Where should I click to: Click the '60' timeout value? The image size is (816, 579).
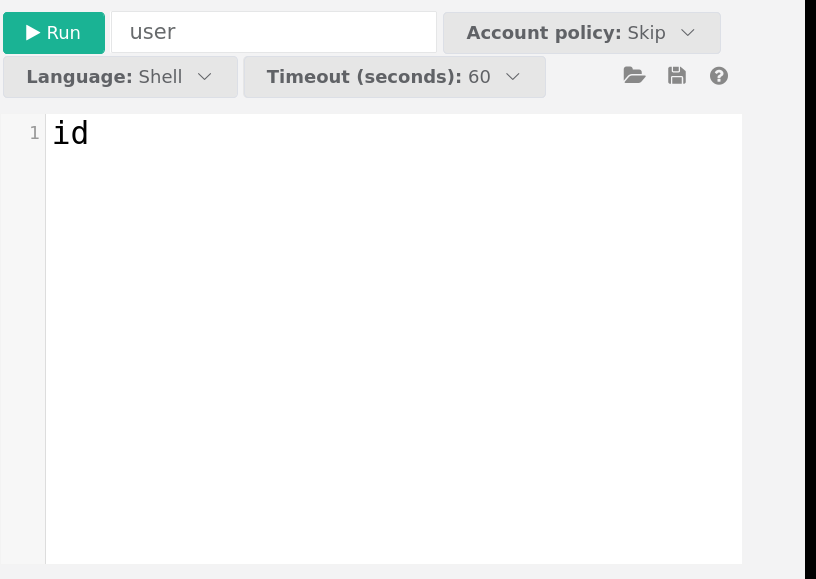pyautogui.click(x=479, y=77)
